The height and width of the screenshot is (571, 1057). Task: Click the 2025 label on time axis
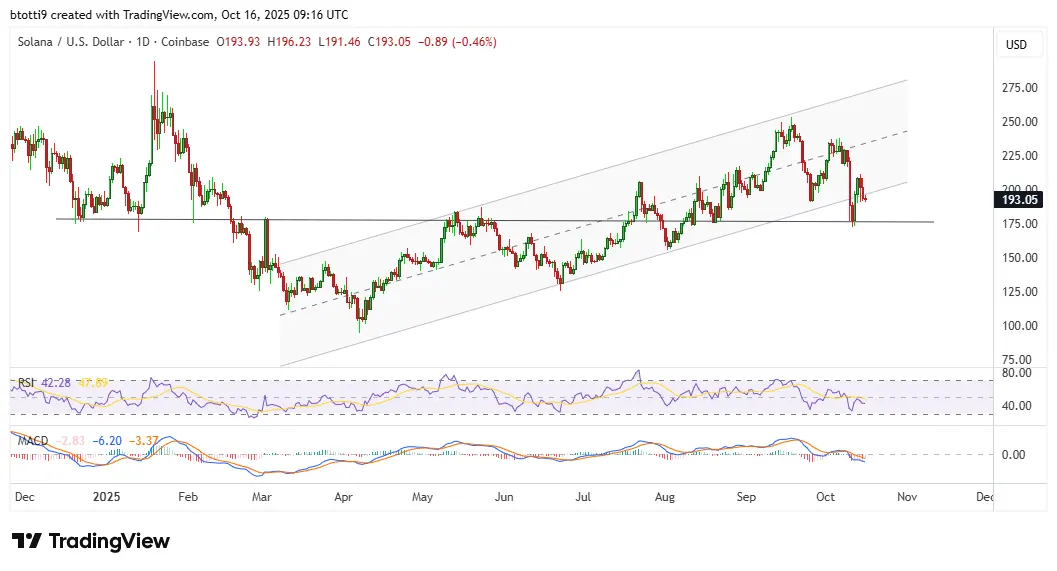(x=105, y=496)
